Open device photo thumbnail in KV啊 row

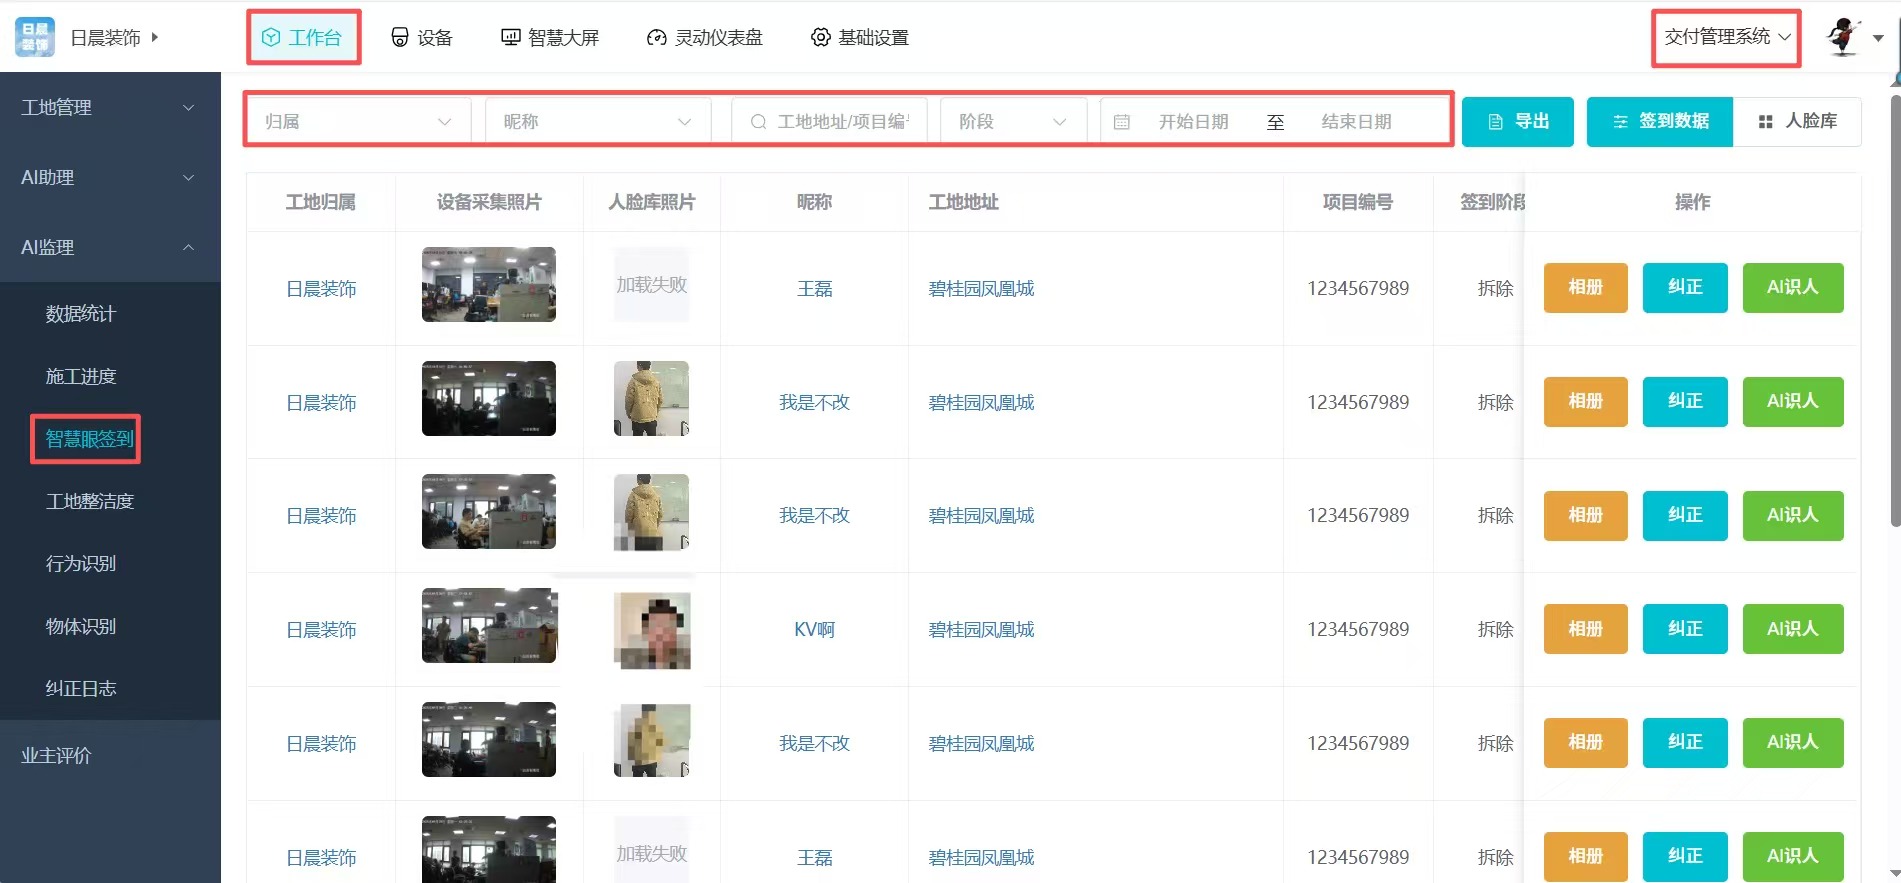[x=489, y=626]
